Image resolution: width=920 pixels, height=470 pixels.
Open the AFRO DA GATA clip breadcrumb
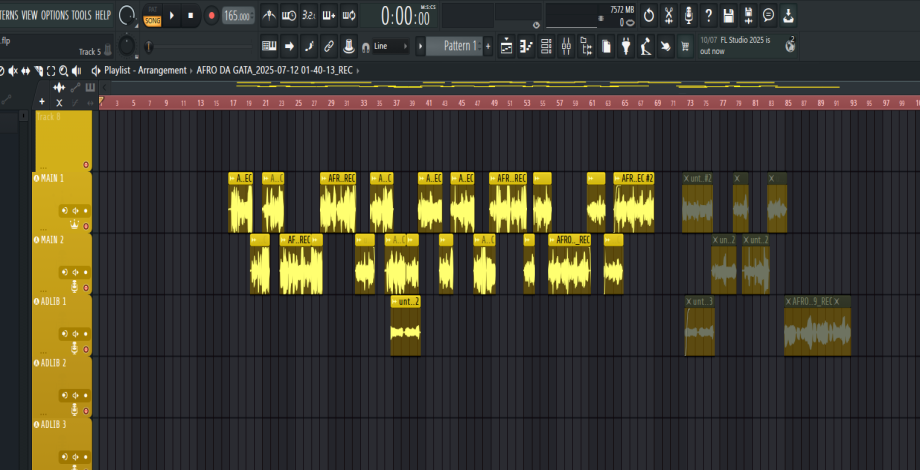tap(275, 71)
